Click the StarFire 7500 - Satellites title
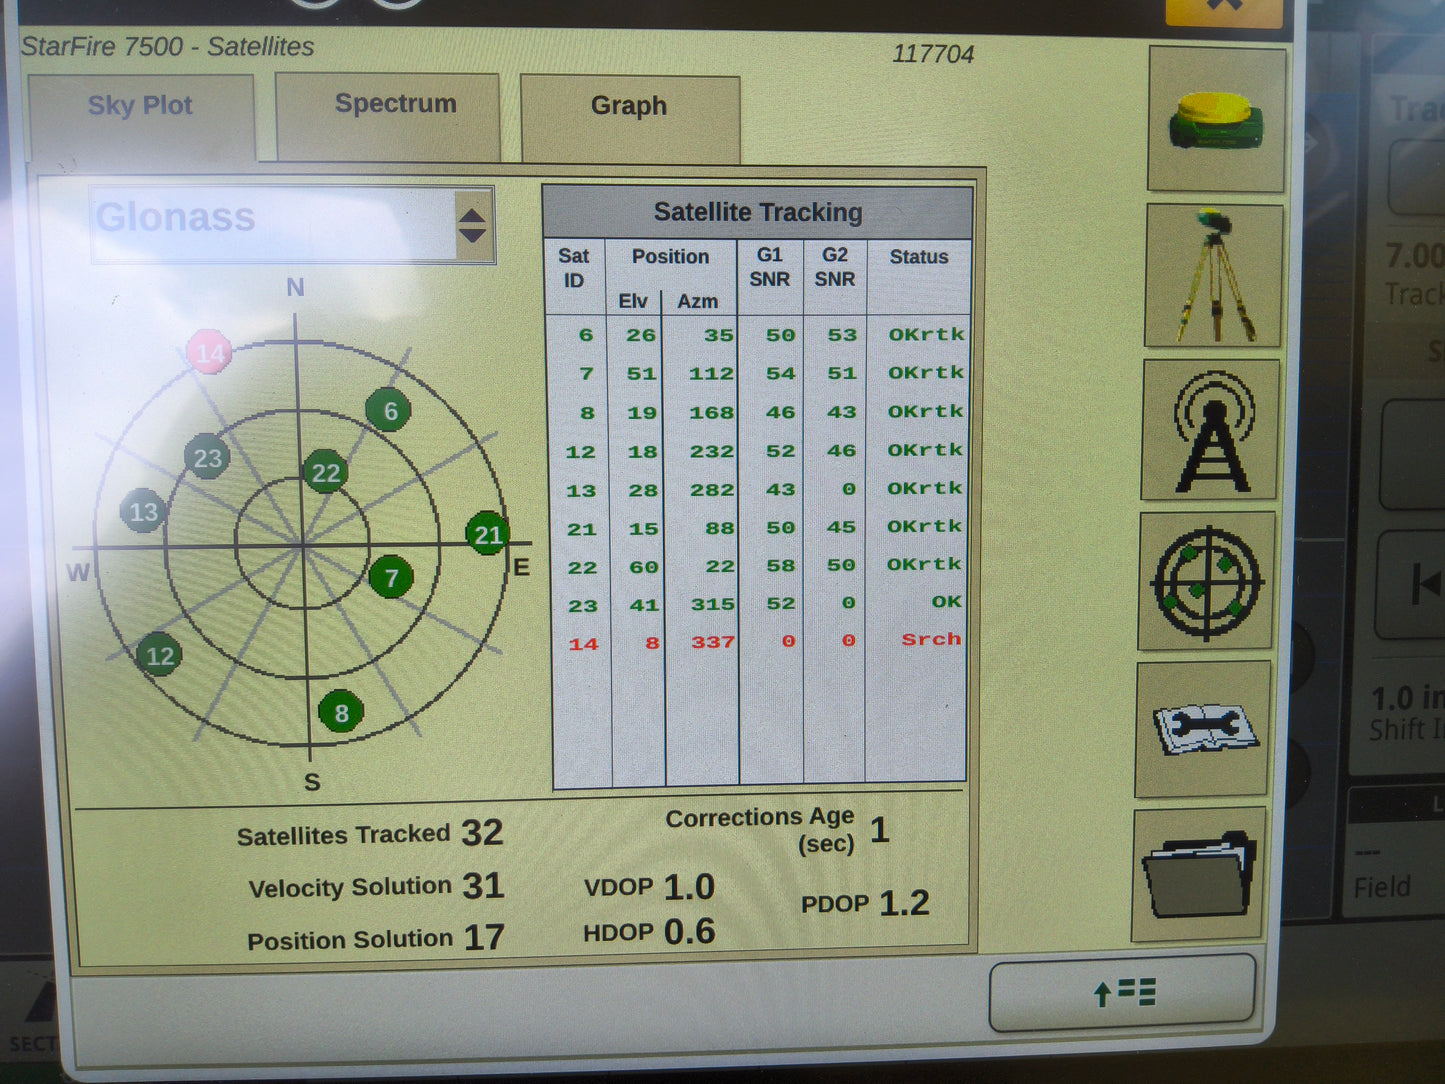The width and height of the screenshot is (1445, 1084). 167,46
